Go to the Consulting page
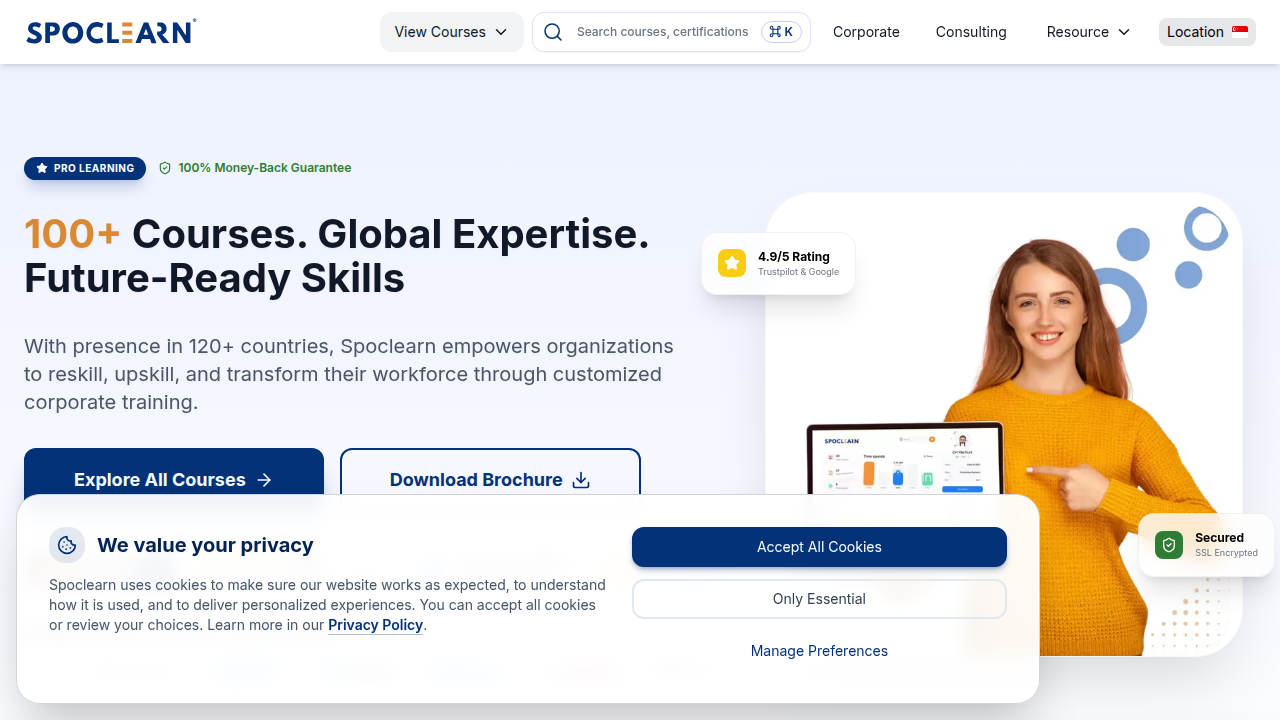 [971, 32]
